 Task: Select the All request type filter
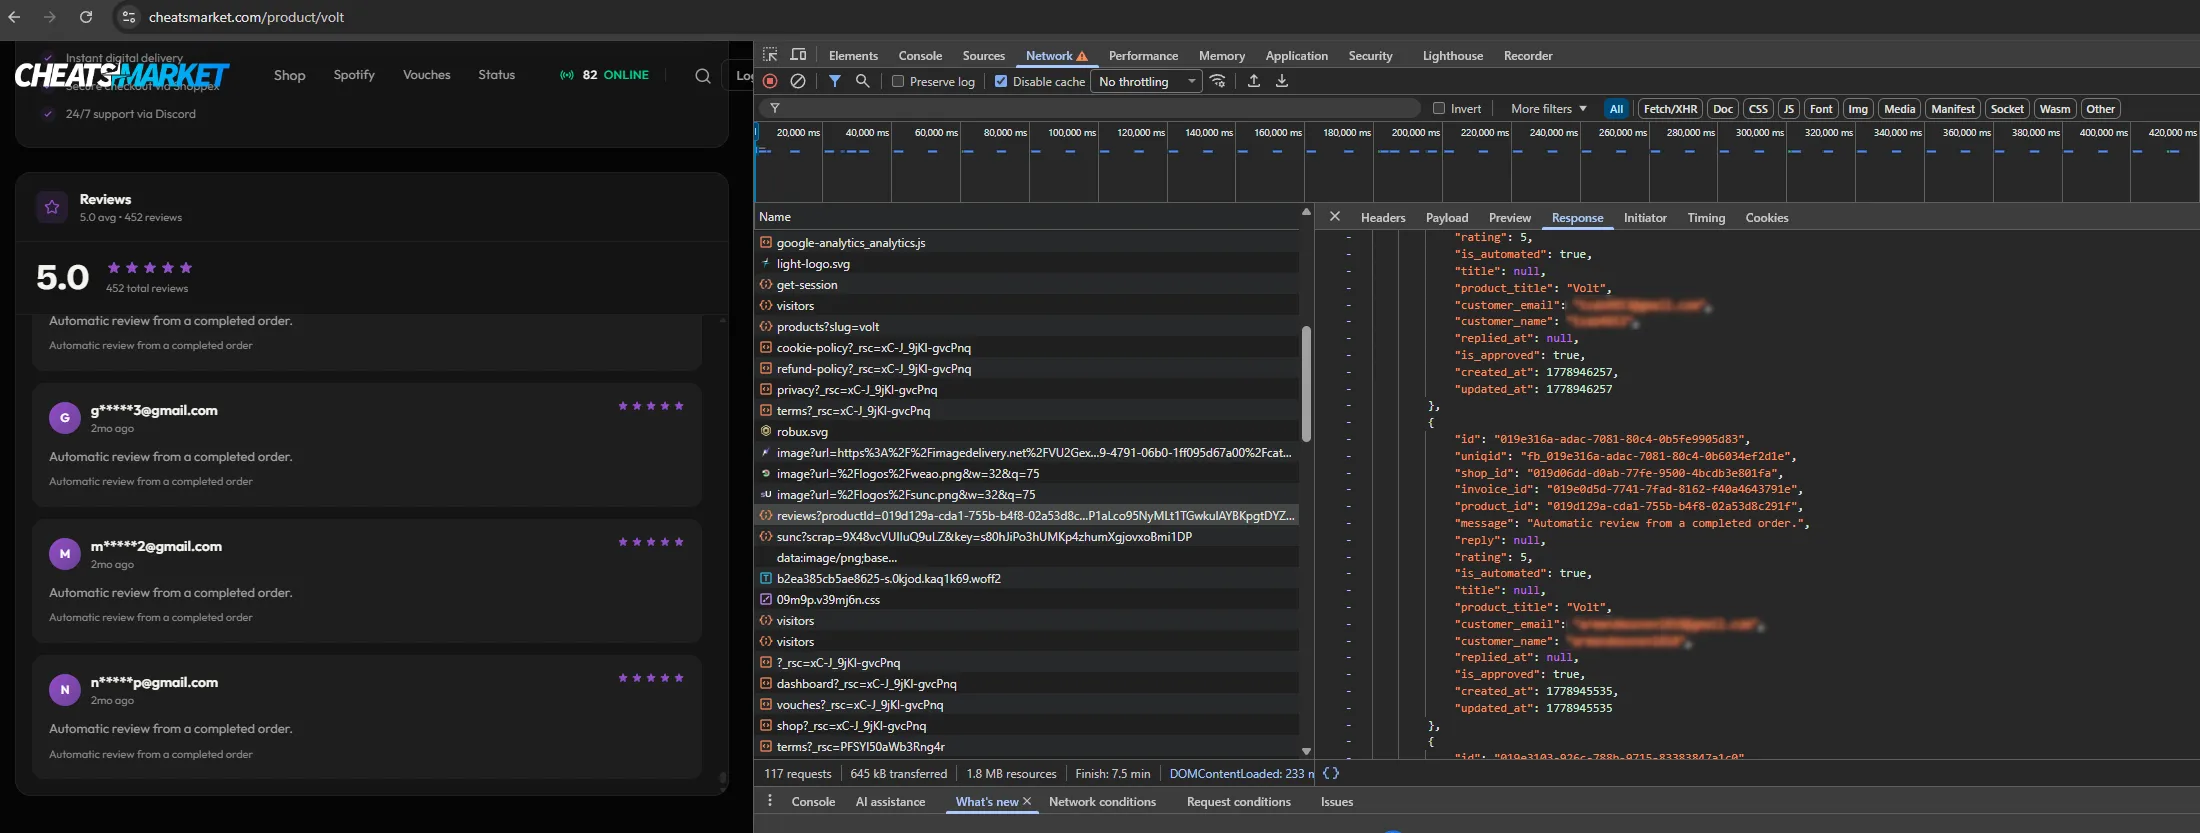[1616, 109]
